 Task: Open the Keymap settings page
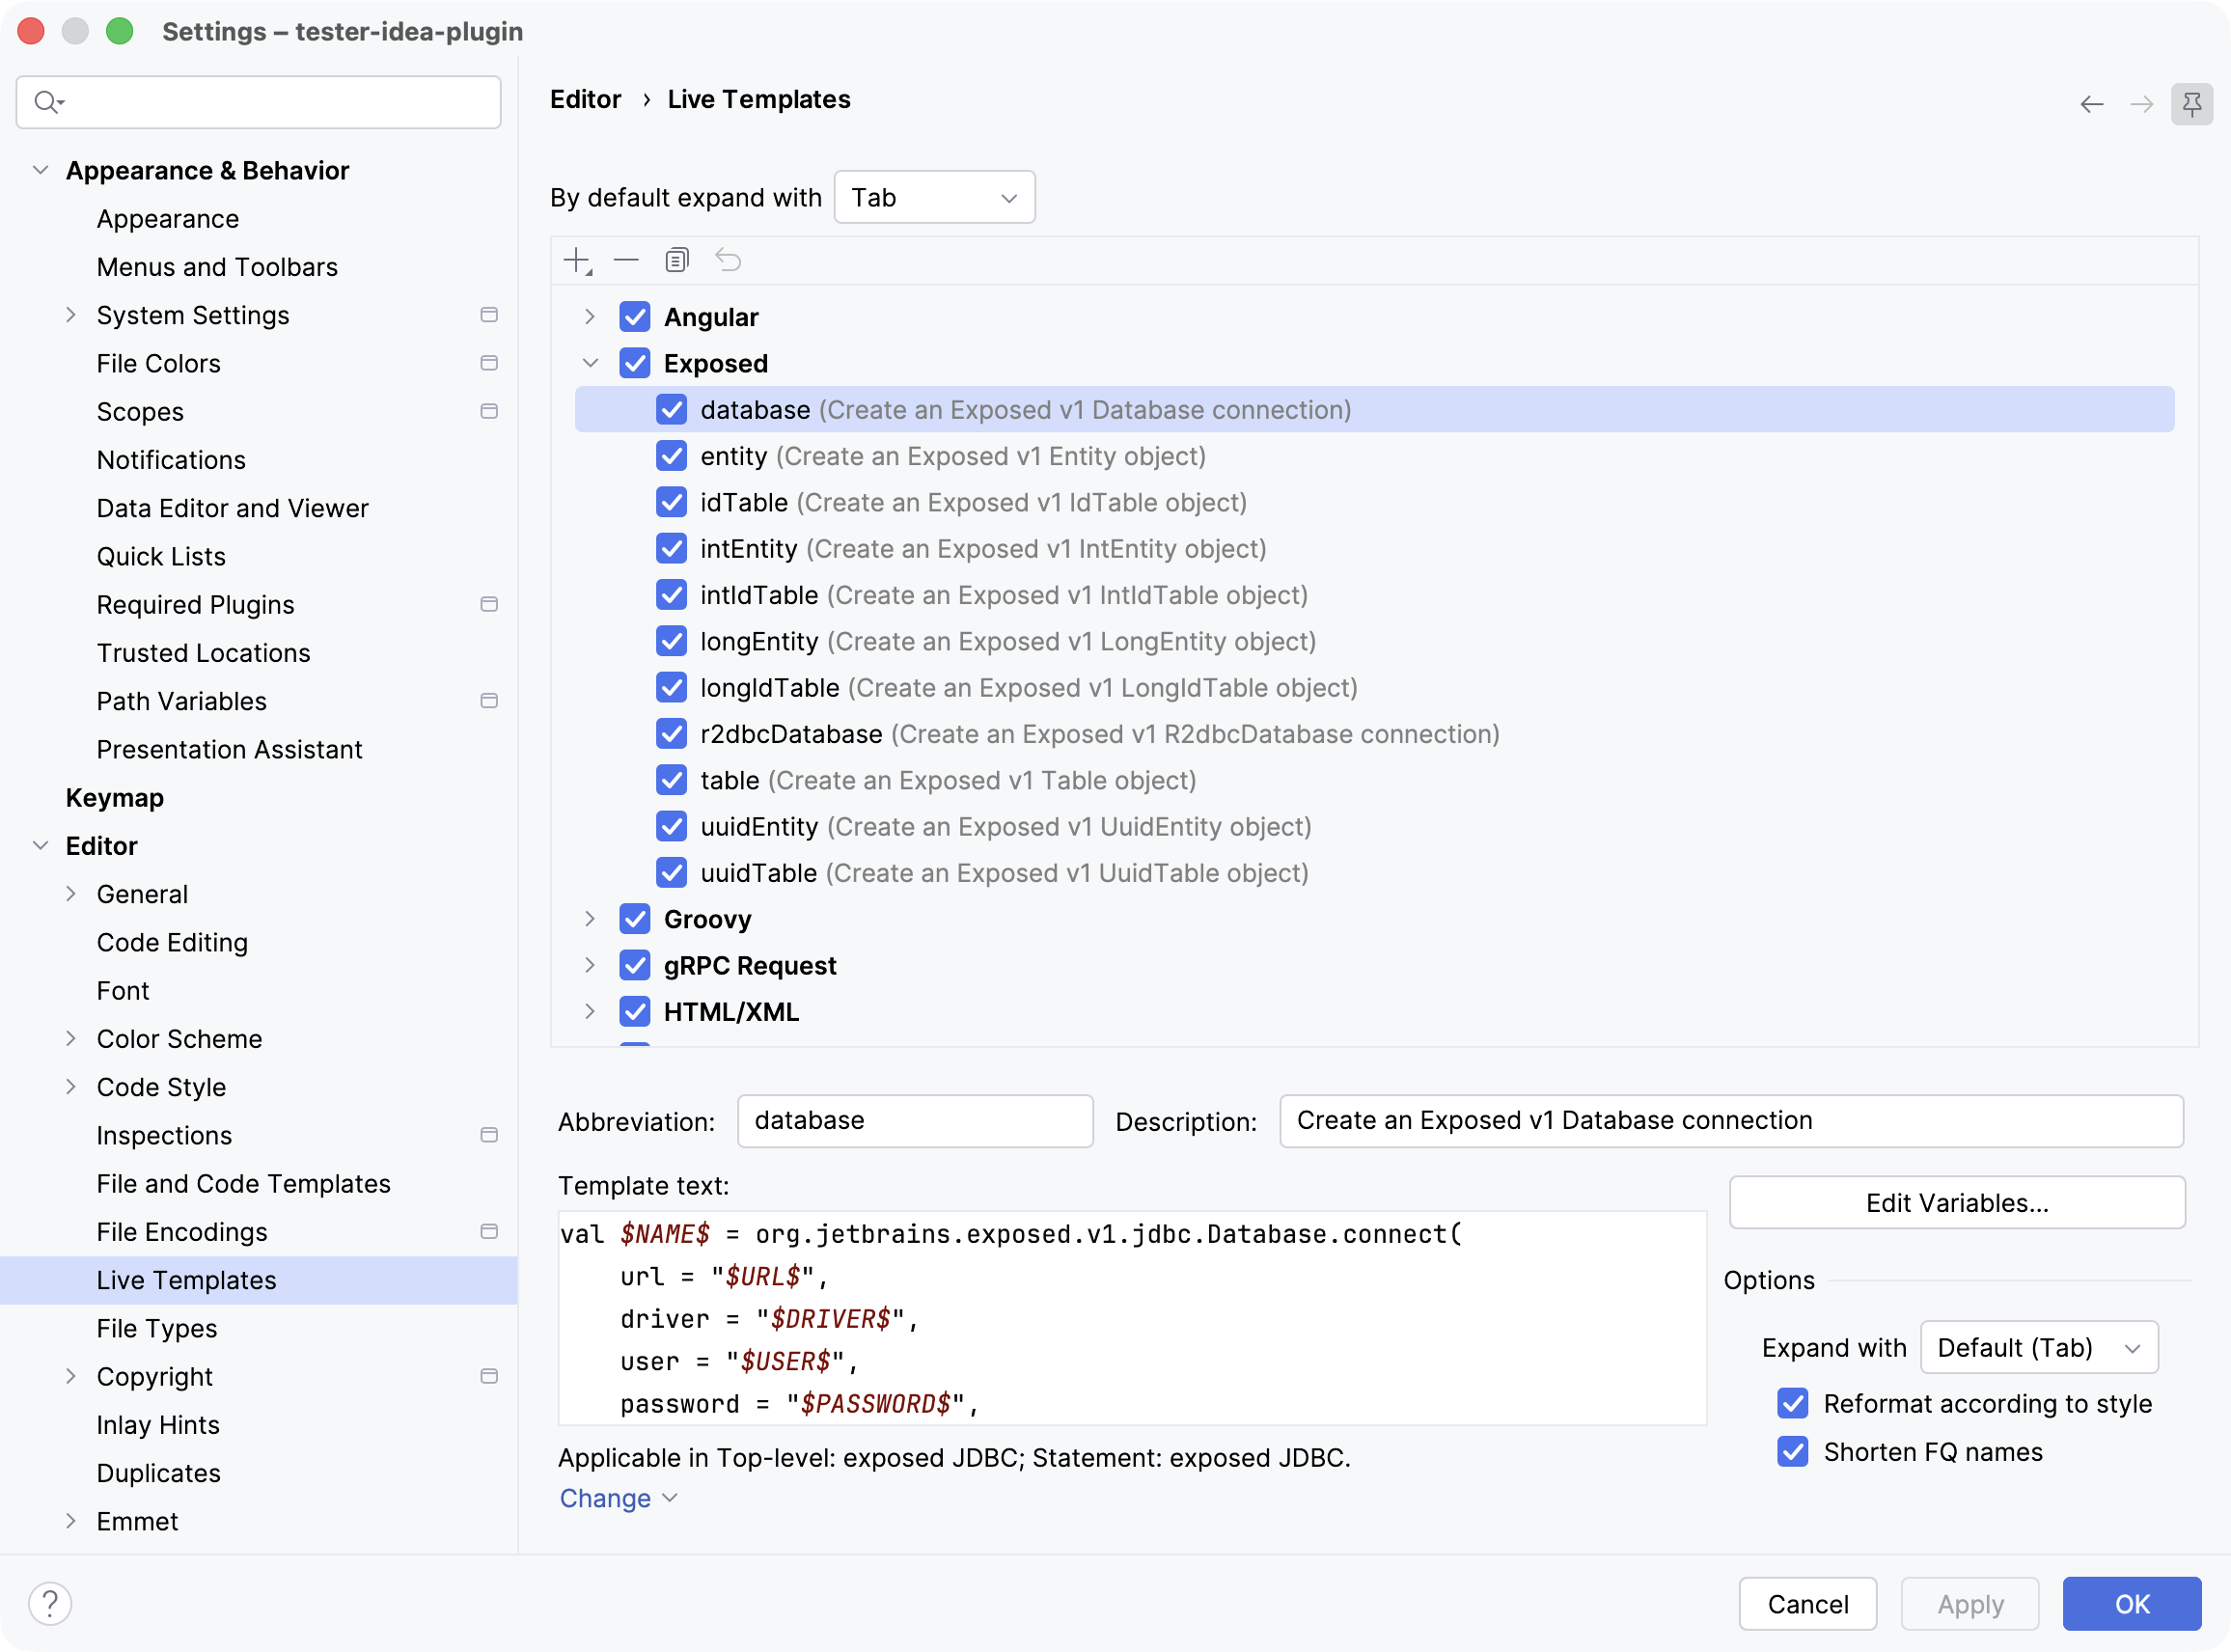click(x=114, y=798)
